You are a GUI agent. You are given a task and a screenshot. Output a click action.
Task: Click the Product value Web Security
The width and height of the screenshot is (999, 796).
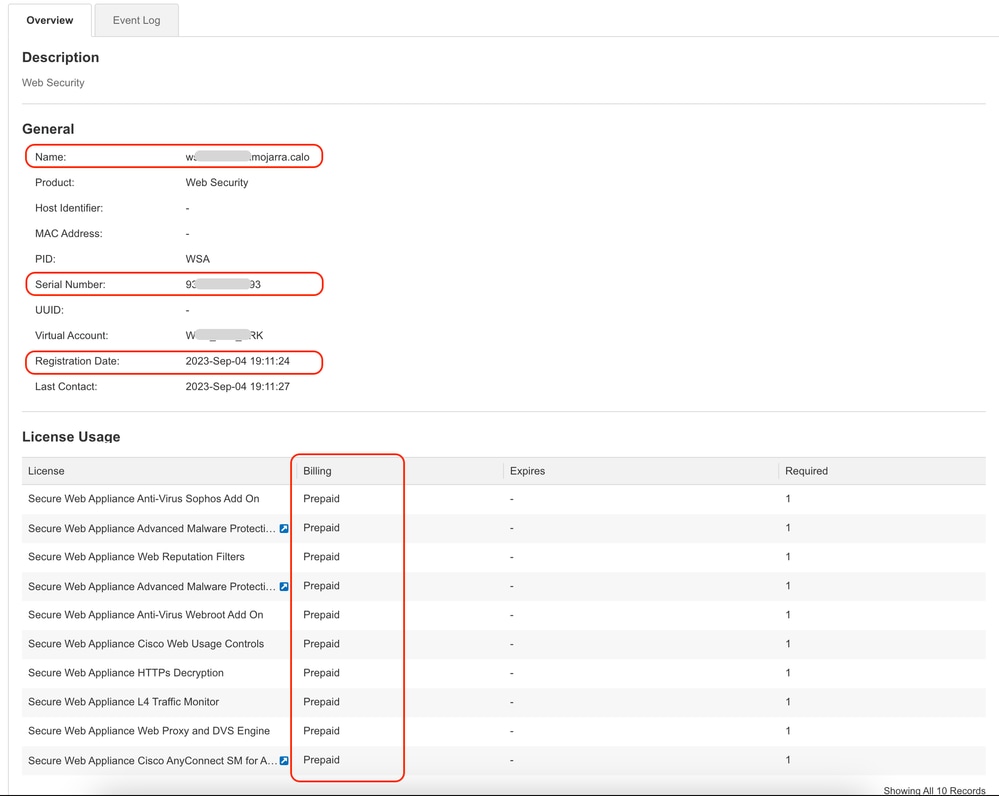pos(217,182)
